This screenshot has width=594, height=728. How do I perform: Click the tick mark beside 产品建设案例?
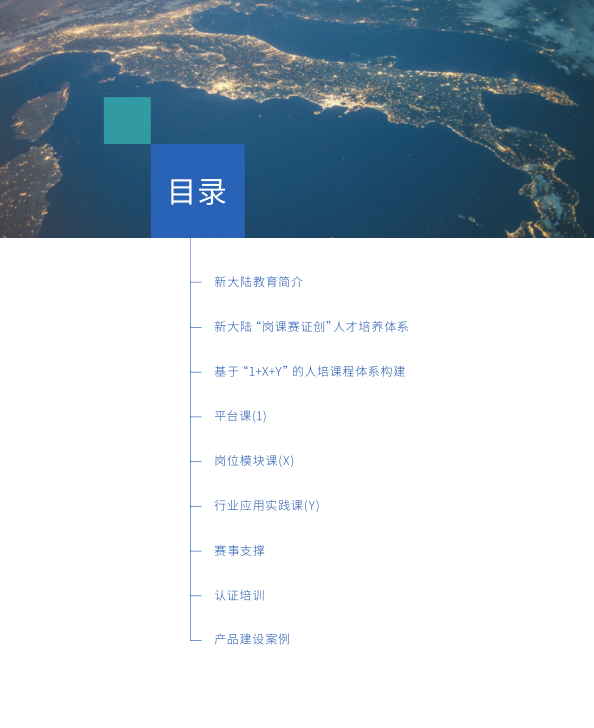(x=196, y=640)
